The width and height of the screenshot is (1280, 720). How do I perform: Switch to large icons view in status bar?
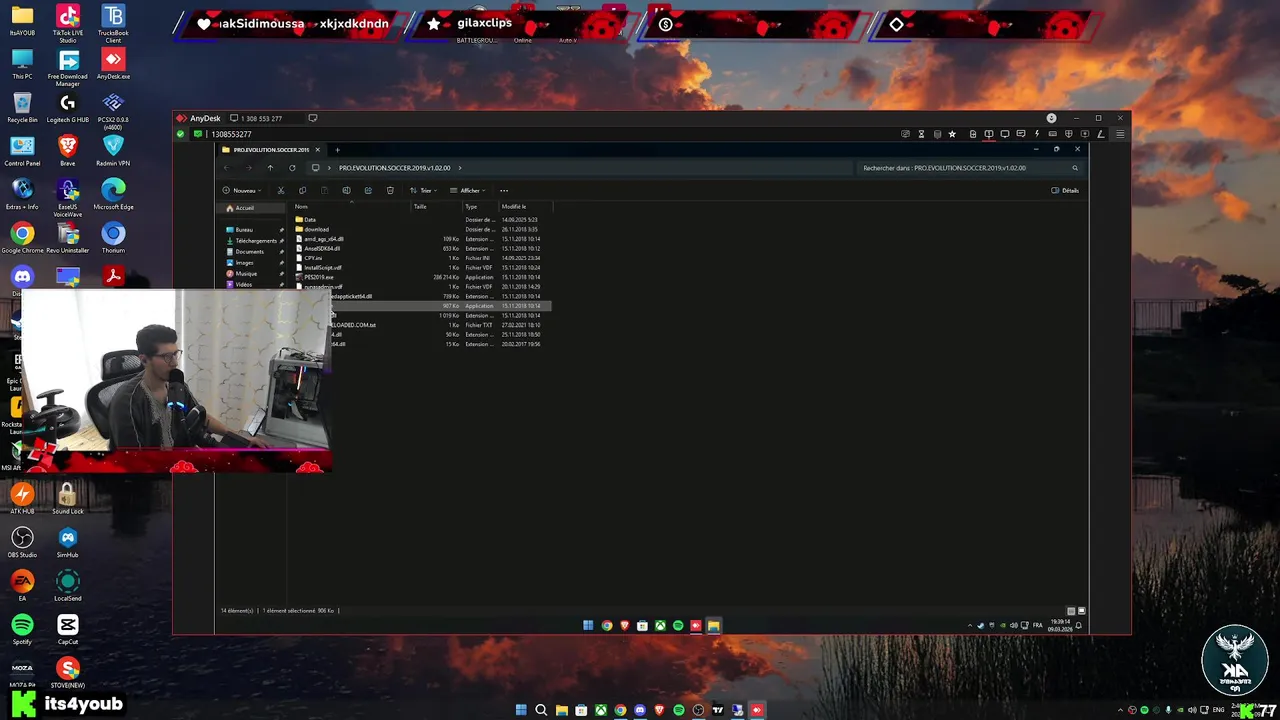1081,610
